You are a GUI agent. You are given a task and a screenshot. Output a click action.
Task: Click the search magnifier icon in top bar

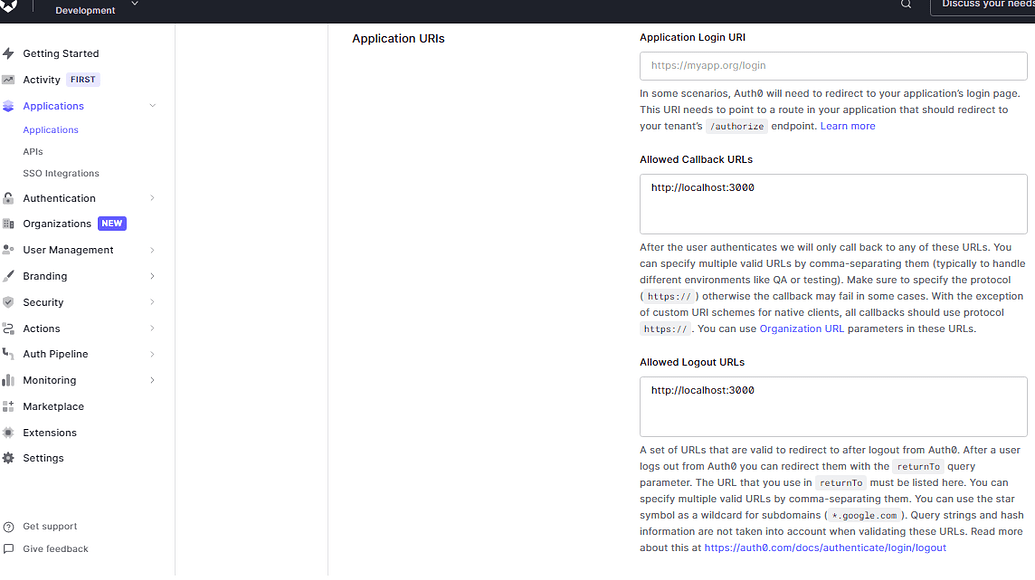pos(906,5)
